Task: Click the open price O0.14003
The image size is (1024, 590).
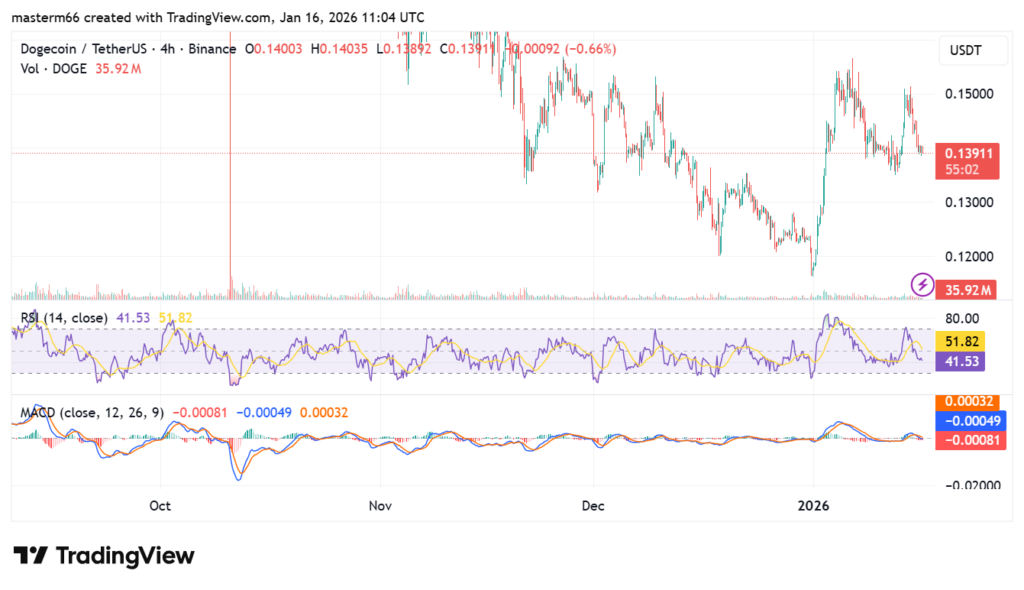Action: tap(274, 49)
